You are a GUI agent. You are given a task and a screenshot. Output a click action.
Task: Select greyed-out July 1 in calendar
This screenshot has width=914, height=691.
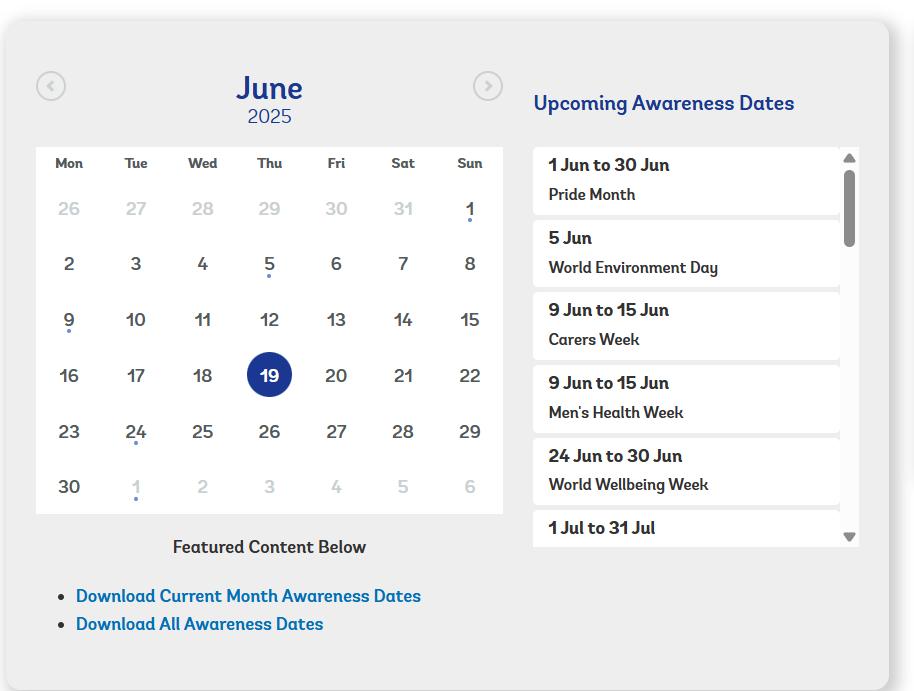pyautogui.click(x=136, y=487)
